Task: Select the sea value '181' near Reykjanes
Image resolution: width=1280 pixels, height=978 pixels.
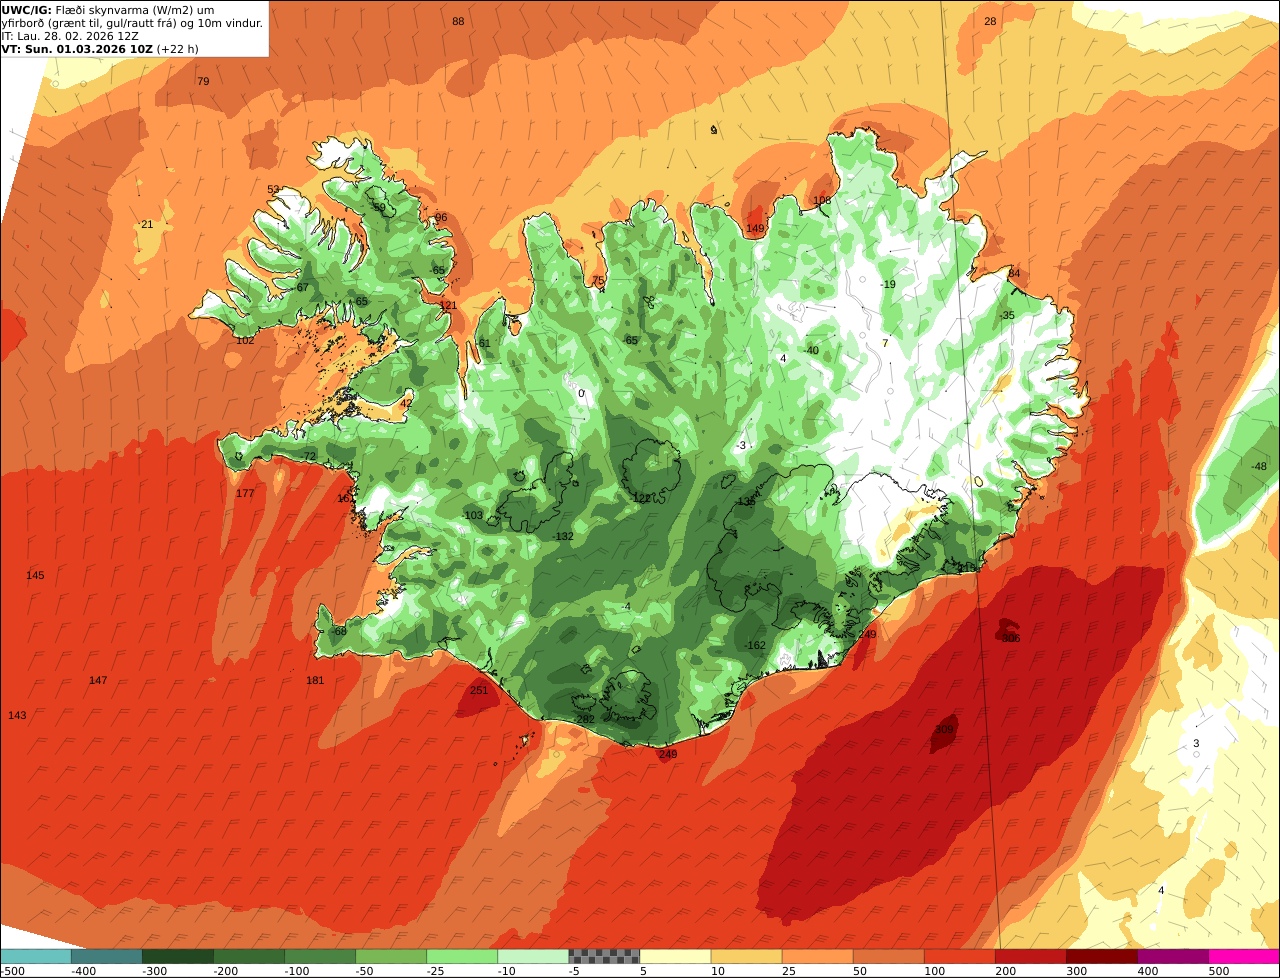Action: [315, 681]
